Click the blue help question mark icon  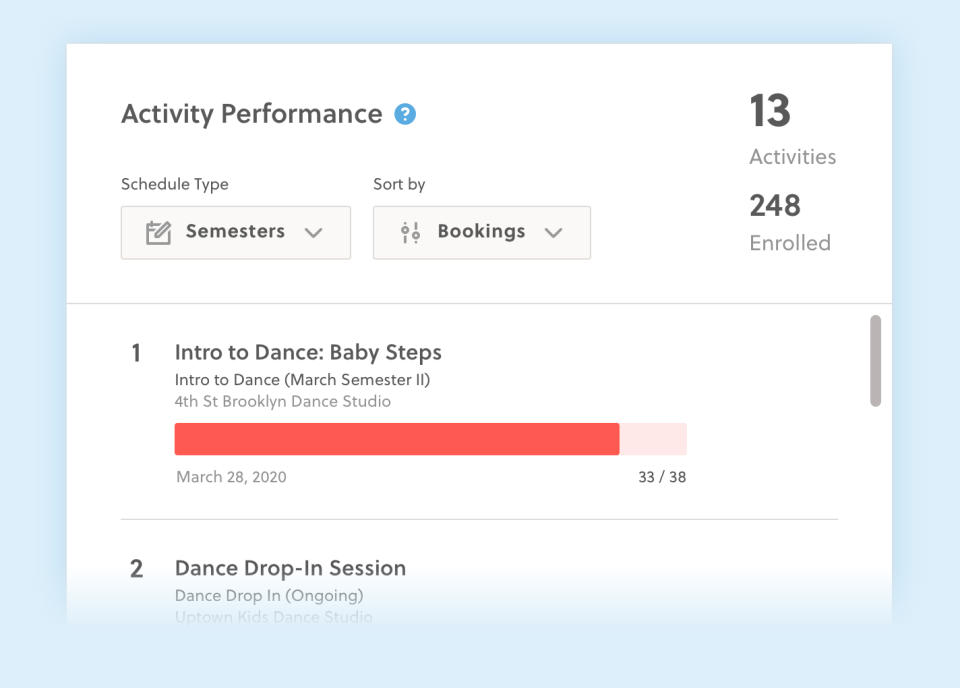pyautogui.click(x=405, y=114)
